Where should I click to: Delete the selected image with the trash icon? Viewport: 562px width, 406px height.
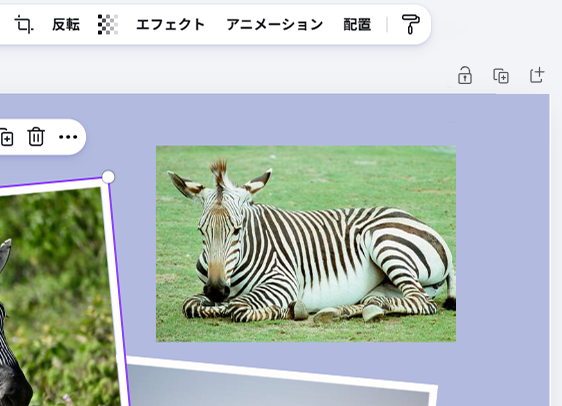click(x=36, y=137)
